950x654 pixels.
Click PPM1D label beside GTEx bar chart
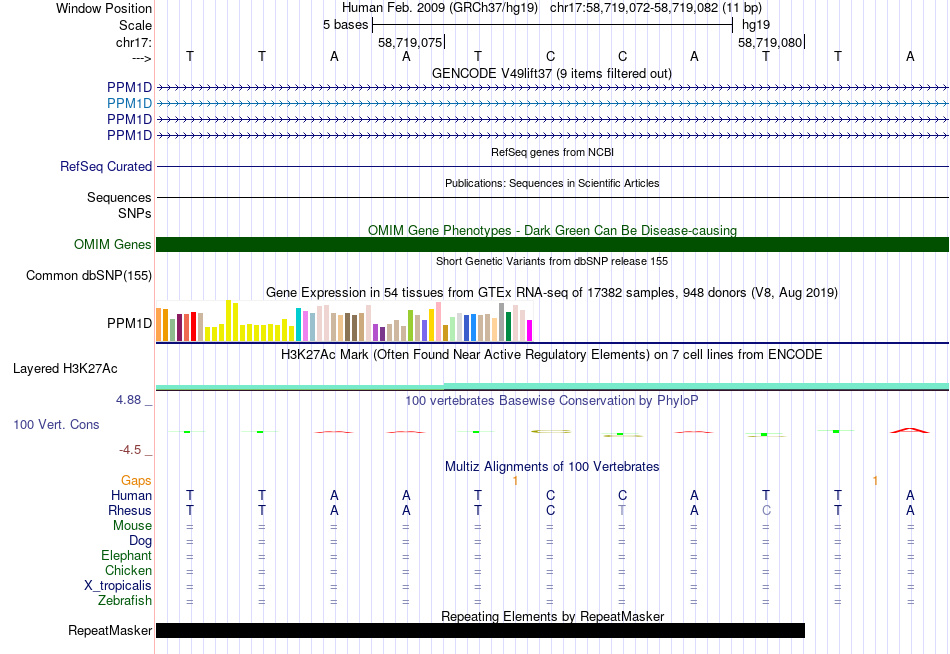(x=129, y=324)
